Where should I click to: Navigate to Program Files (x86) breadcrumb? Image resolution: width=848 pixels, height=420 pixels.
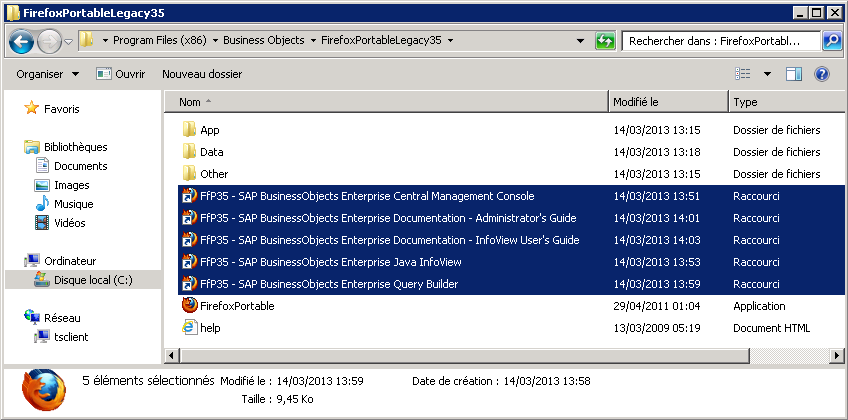tap(160, 41)
